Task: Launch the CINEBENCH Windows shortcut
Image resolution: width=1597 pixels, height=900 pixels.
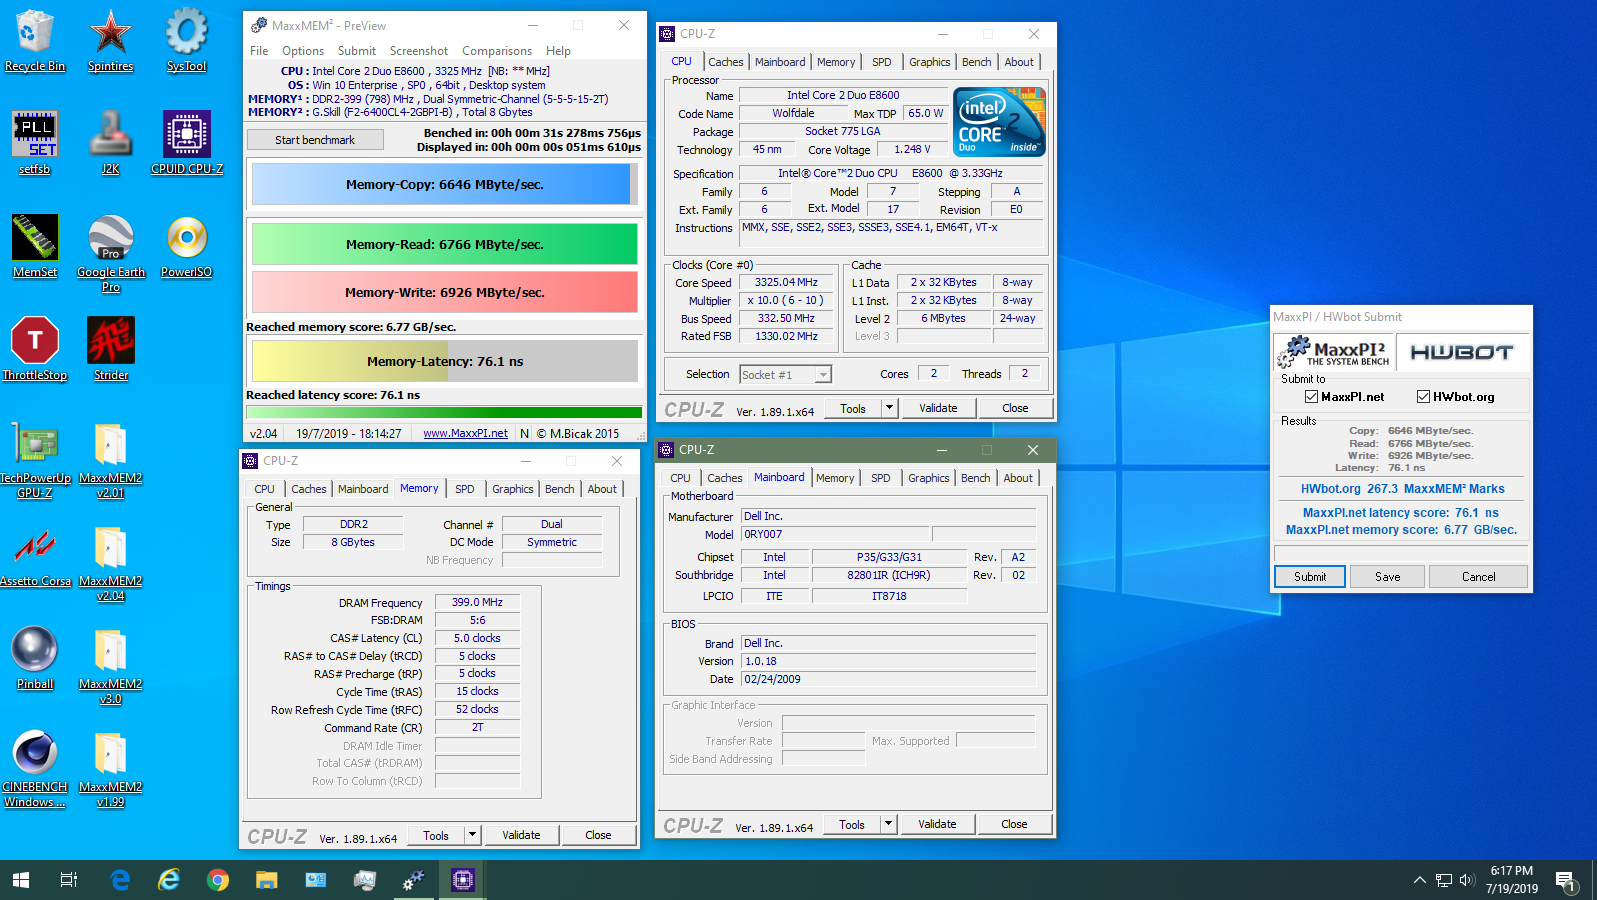Action: pos(35,769)
